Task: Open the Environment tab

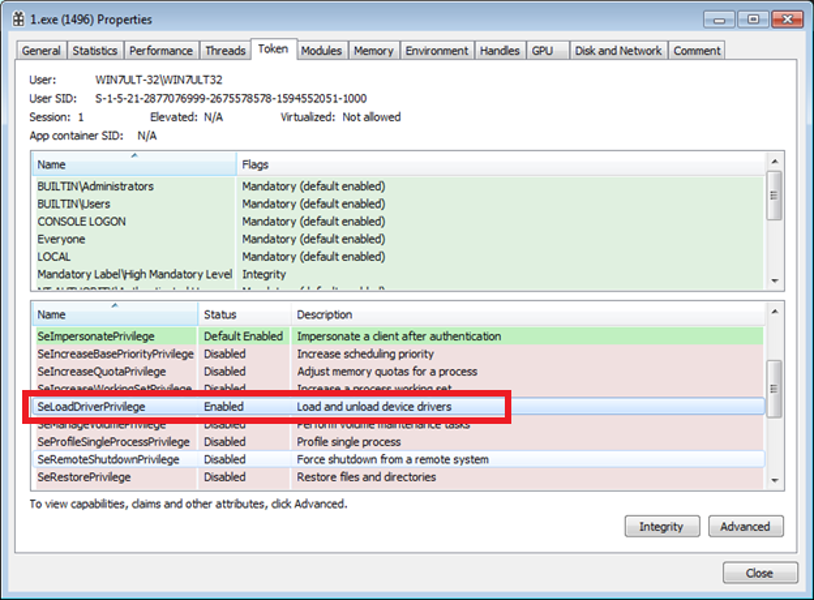Action: click(437, 50)
